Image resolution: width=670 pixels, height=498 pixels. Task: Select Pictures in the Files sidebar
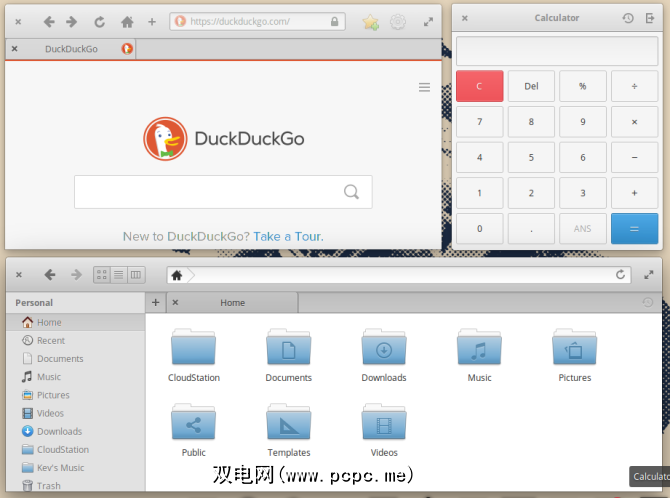76,395
